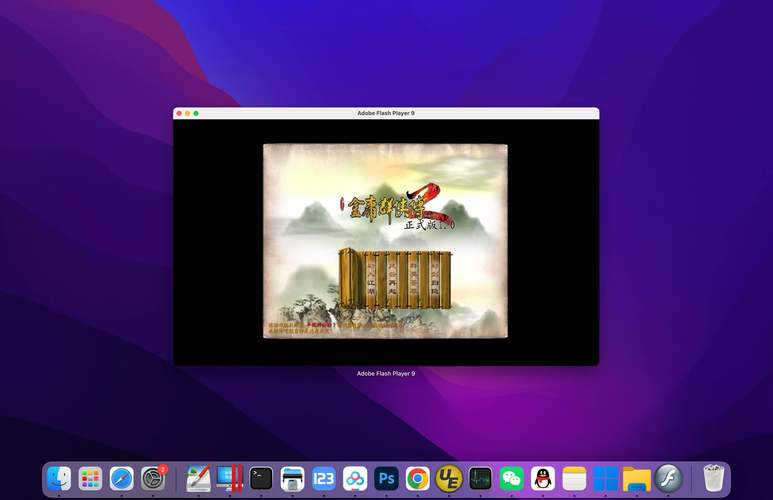Click the green zoom button of Flash Player
Screen dimensions: 773x500
pyautogui.click(x=196, y=113)
